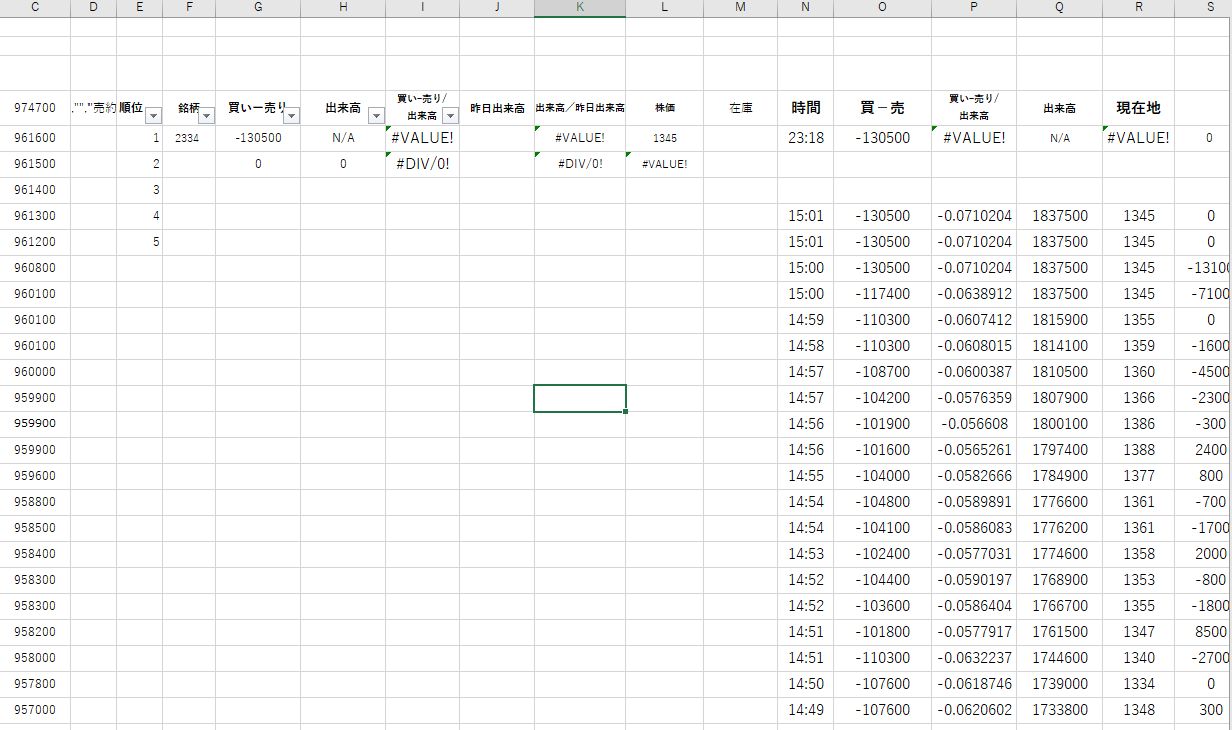Open the 買い−売り/出来高 filter dropdown

[x=450, y=116]
